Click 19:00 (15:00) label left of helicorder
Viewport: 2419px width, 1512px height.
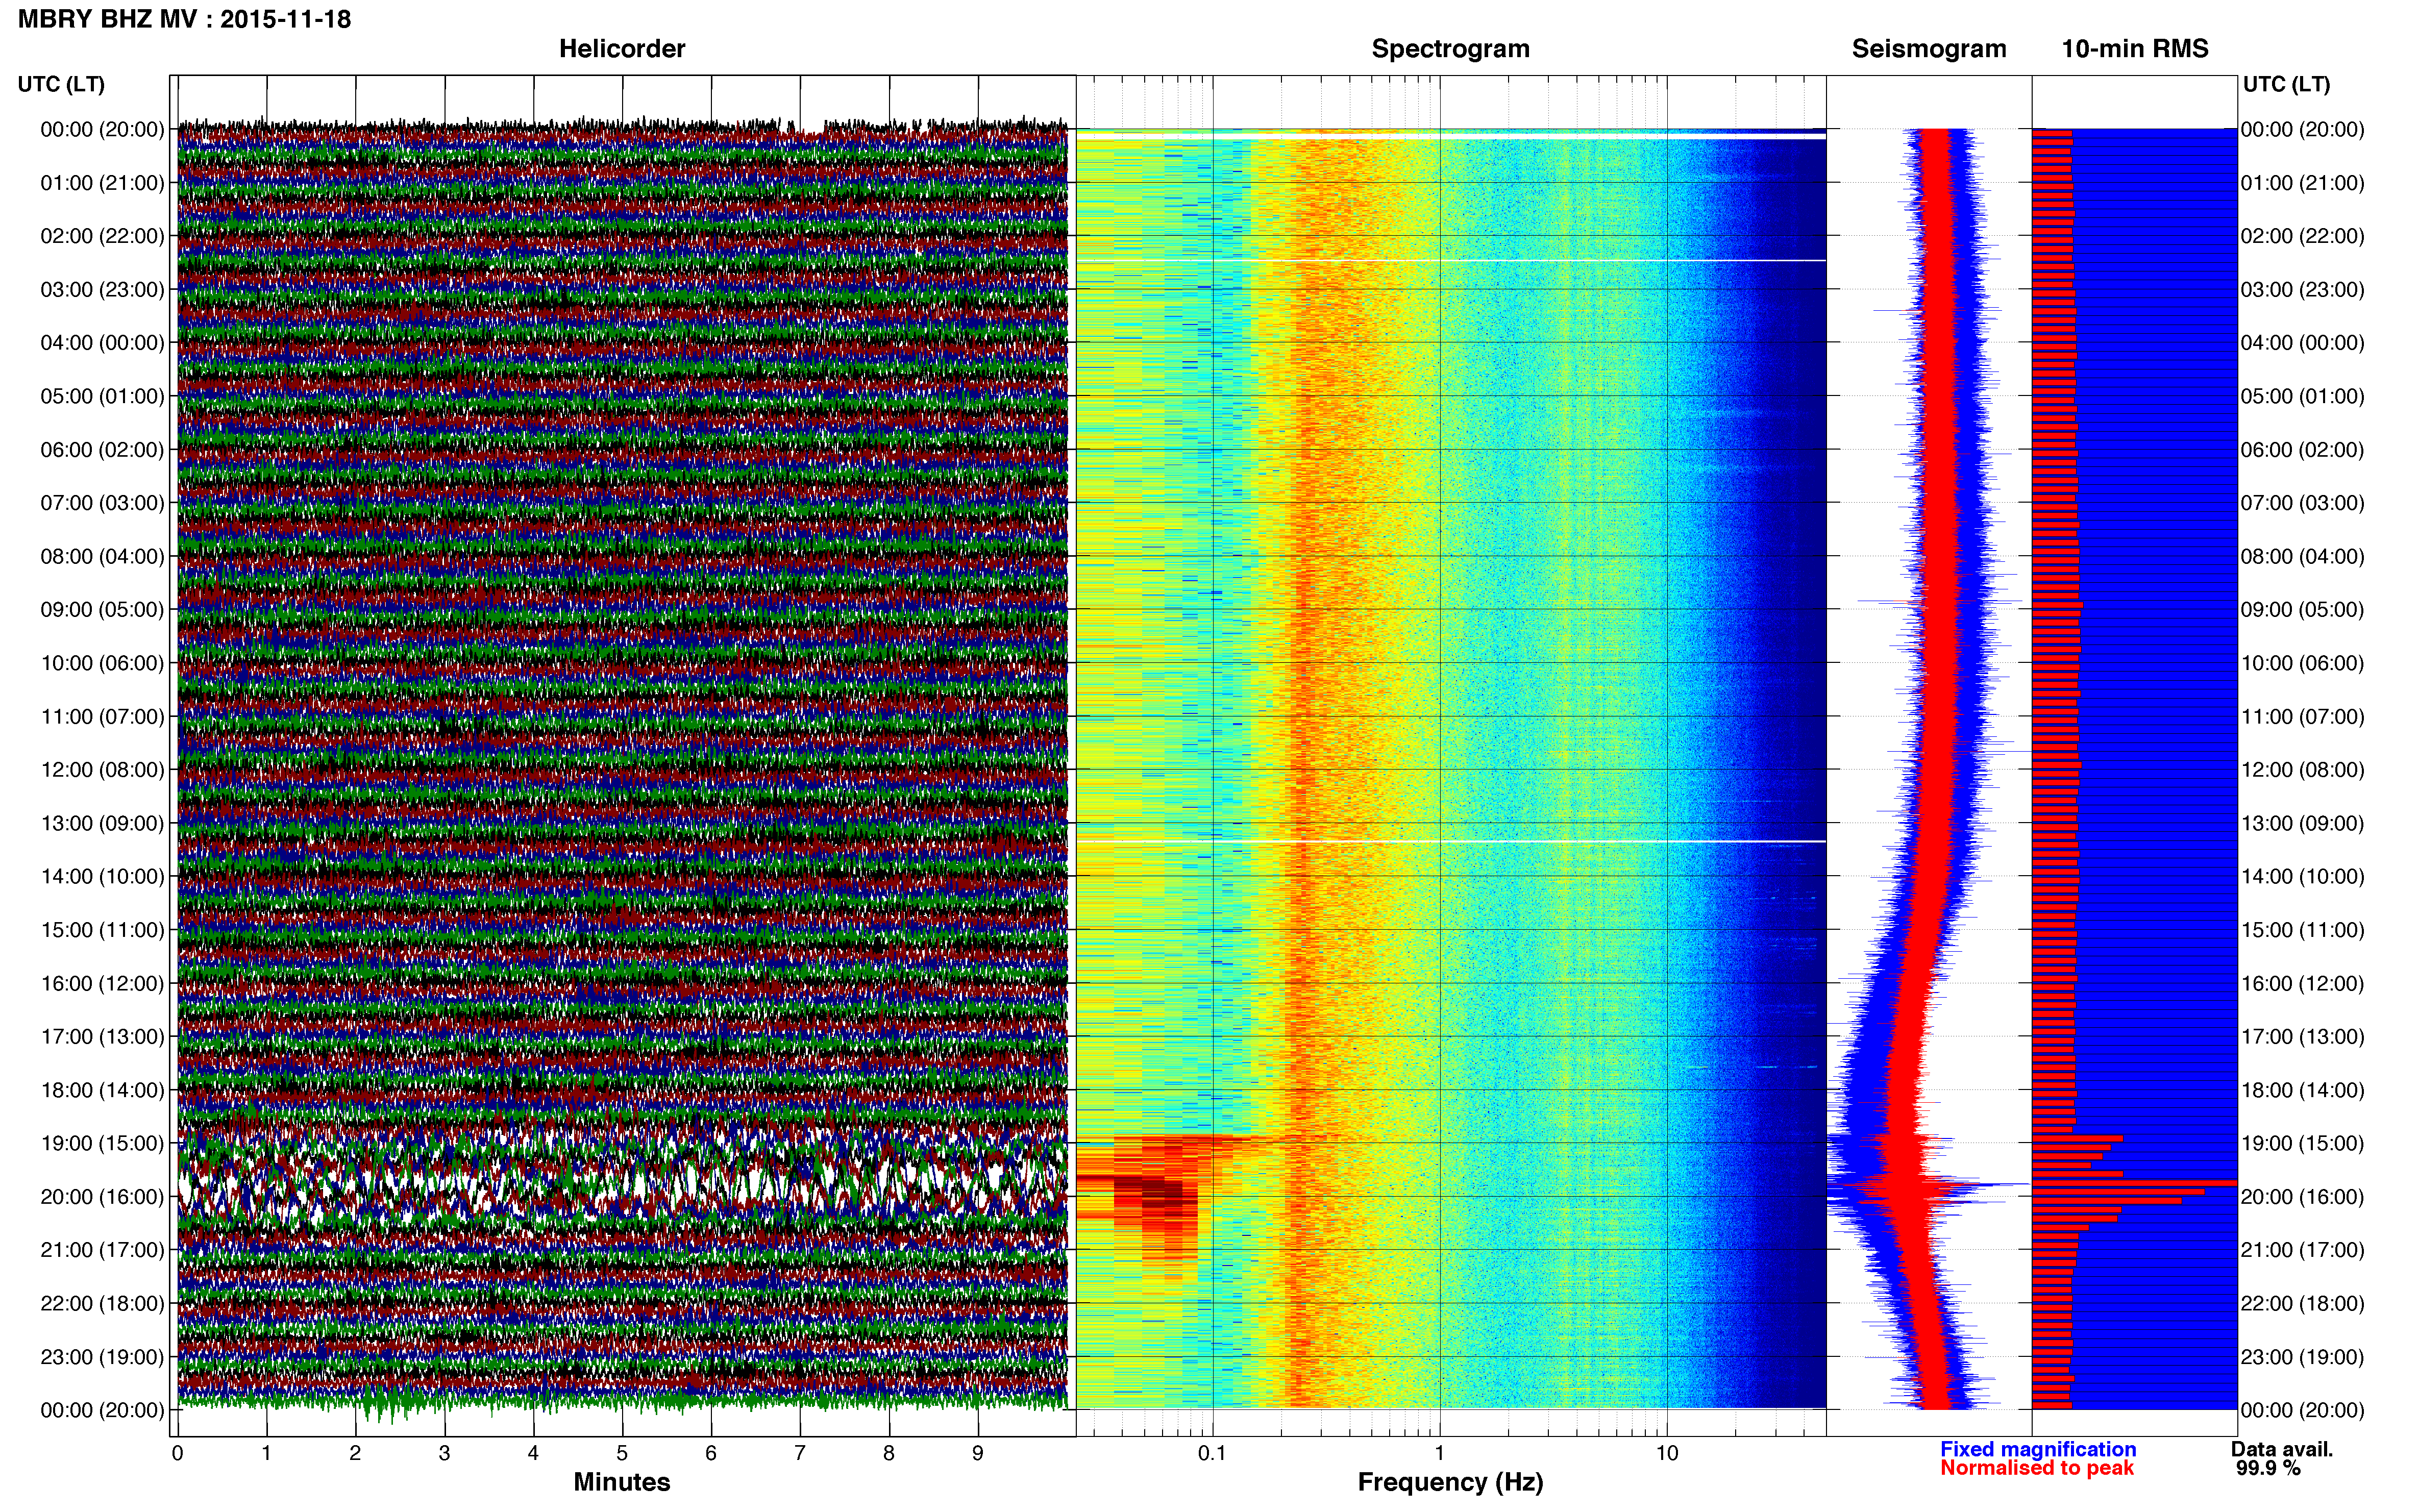tap(102, 1143)
